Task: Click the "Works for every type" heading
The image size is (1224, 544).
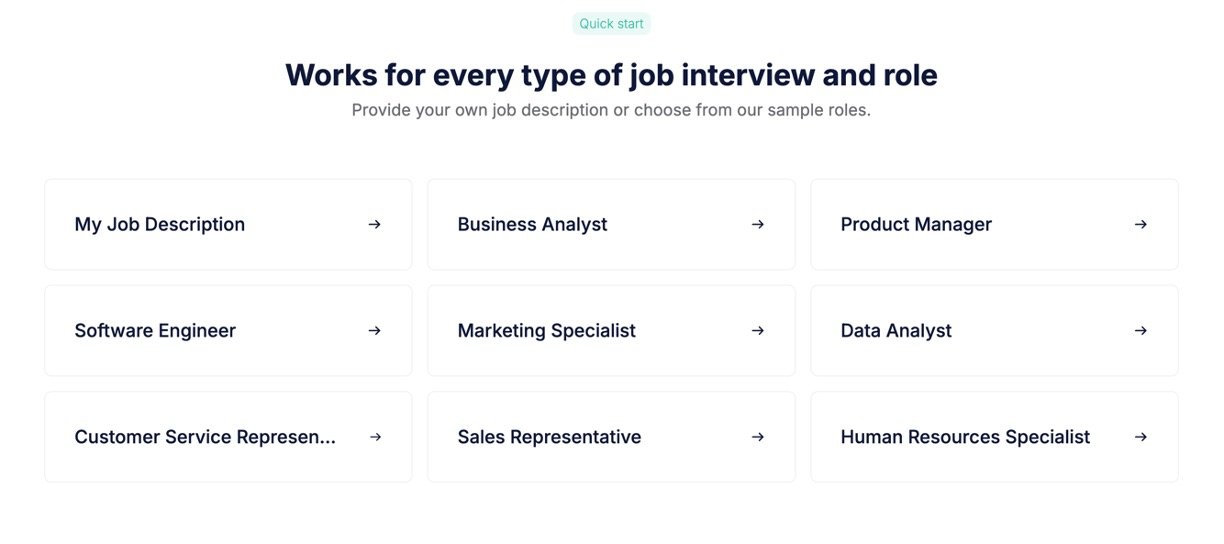Action: tap(611, 75)
